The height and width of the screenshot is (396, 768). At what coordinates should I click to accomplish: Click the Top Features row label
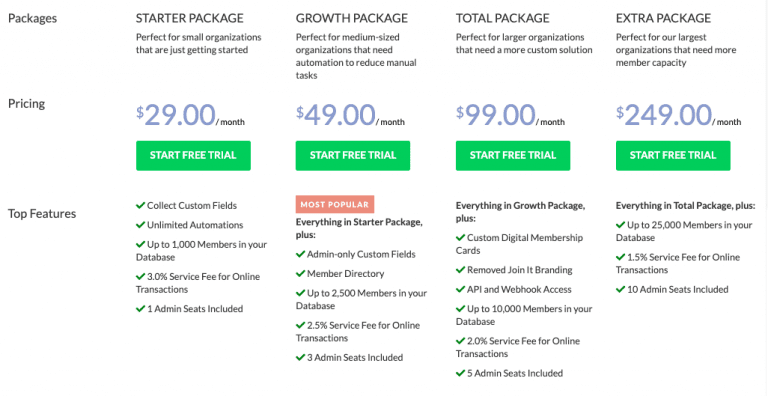pos(42,214)
